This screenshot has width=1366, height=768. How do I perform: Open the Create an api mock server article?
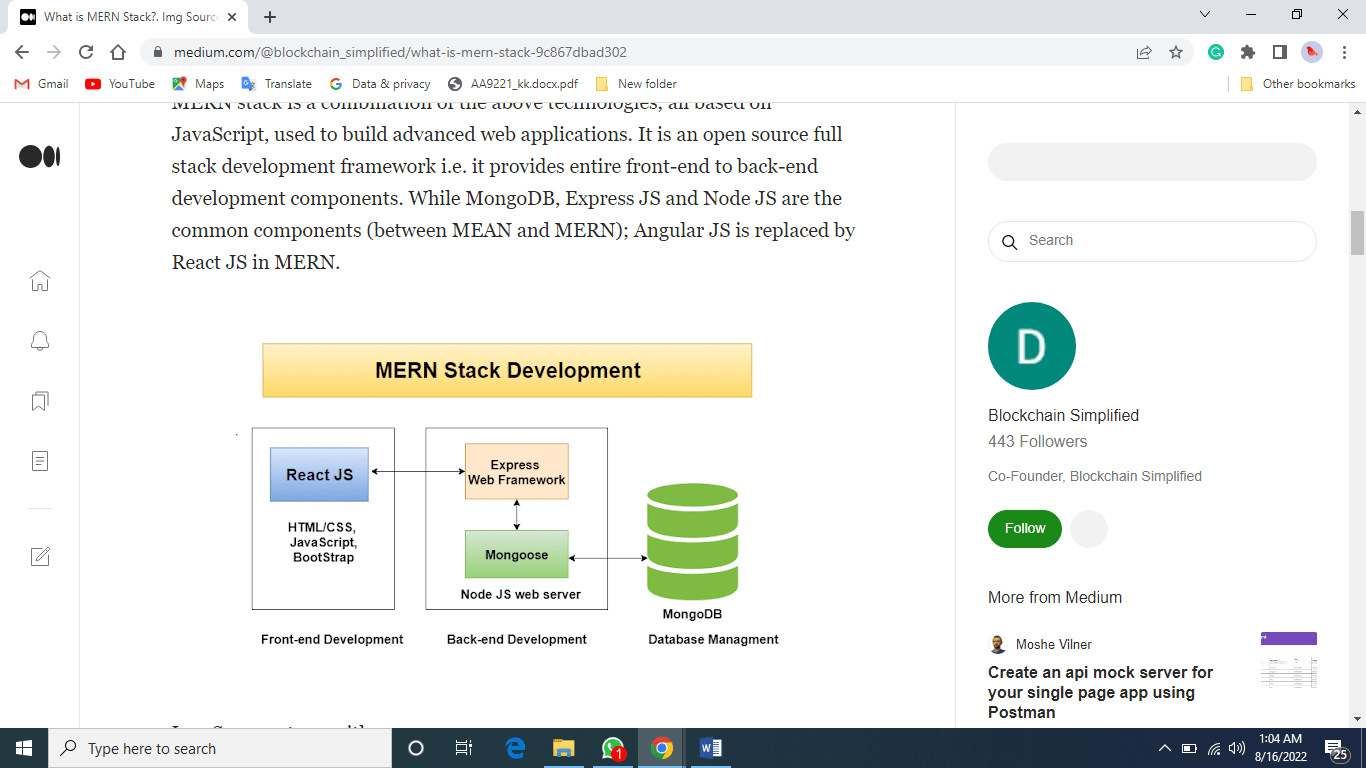point(1100,692)
